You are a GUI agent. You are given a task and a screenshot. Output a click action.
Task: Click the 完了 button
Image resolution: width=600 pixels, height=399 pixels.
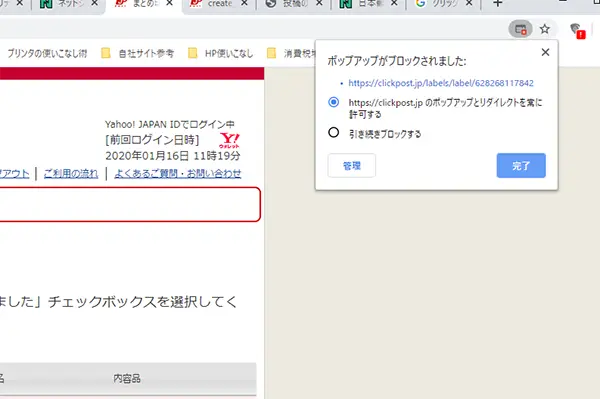[x=521, y=166]
